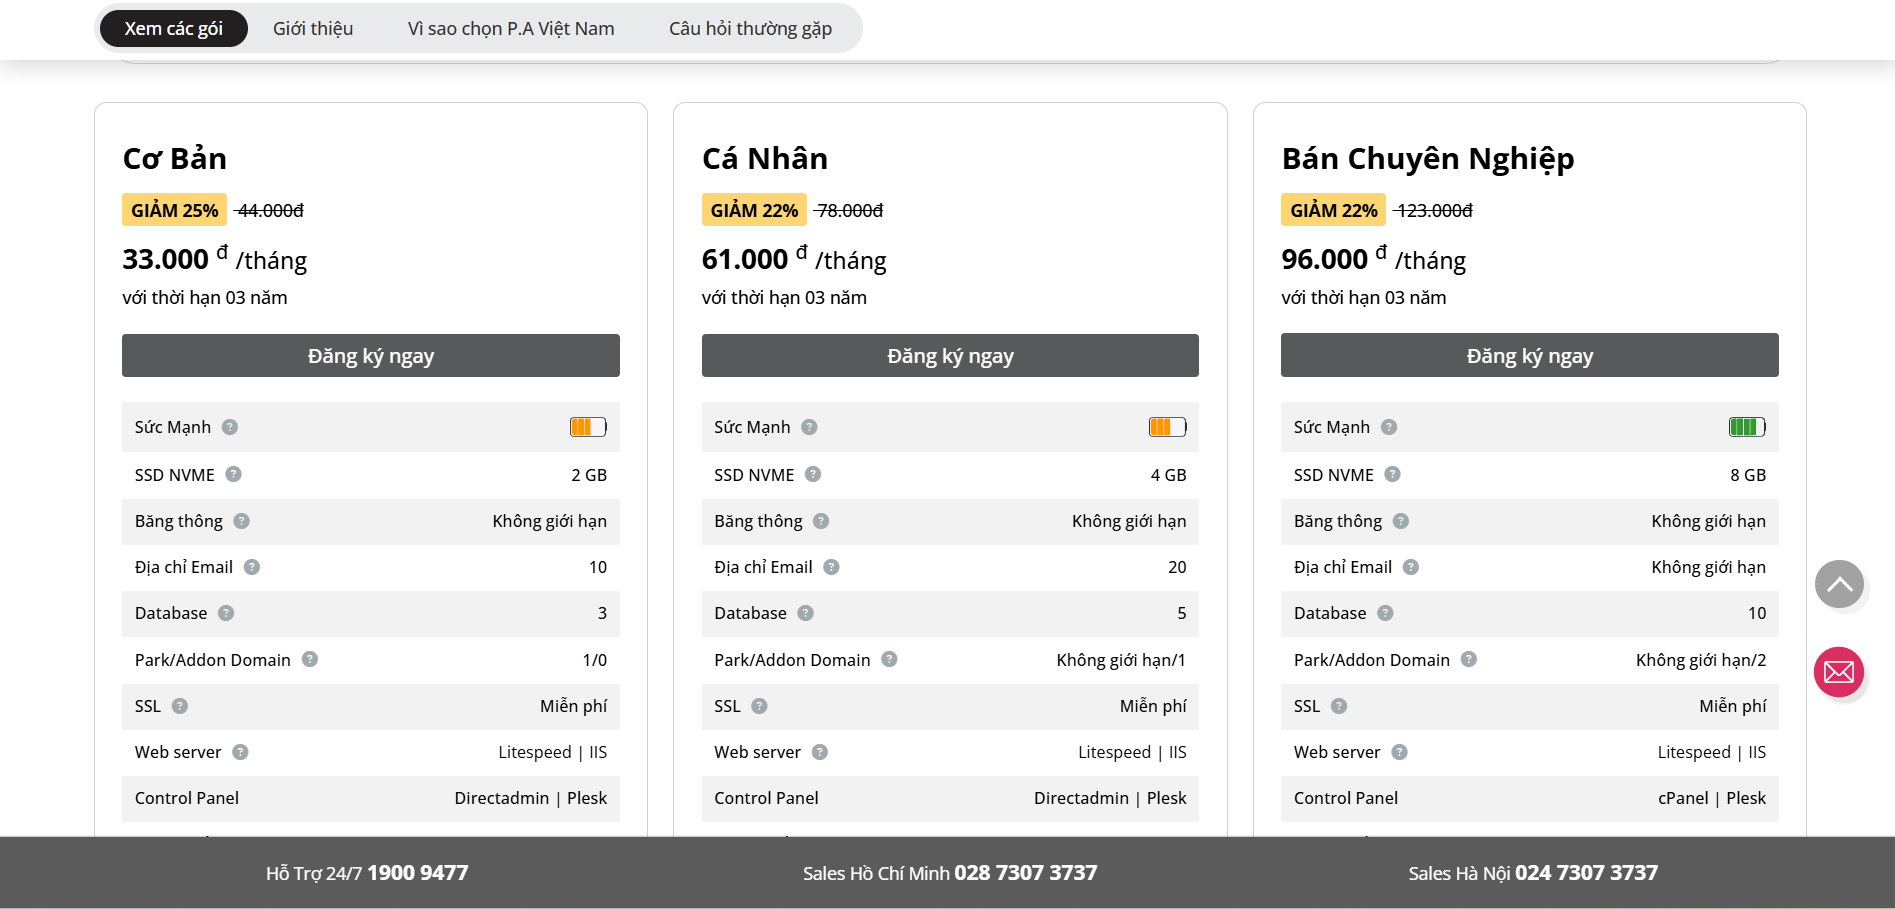Click help icon next to SSD NVME in Cá Nhân
Image resolution: width=1895 pixels, height=909 pixels.
click(x=813, y=475)
